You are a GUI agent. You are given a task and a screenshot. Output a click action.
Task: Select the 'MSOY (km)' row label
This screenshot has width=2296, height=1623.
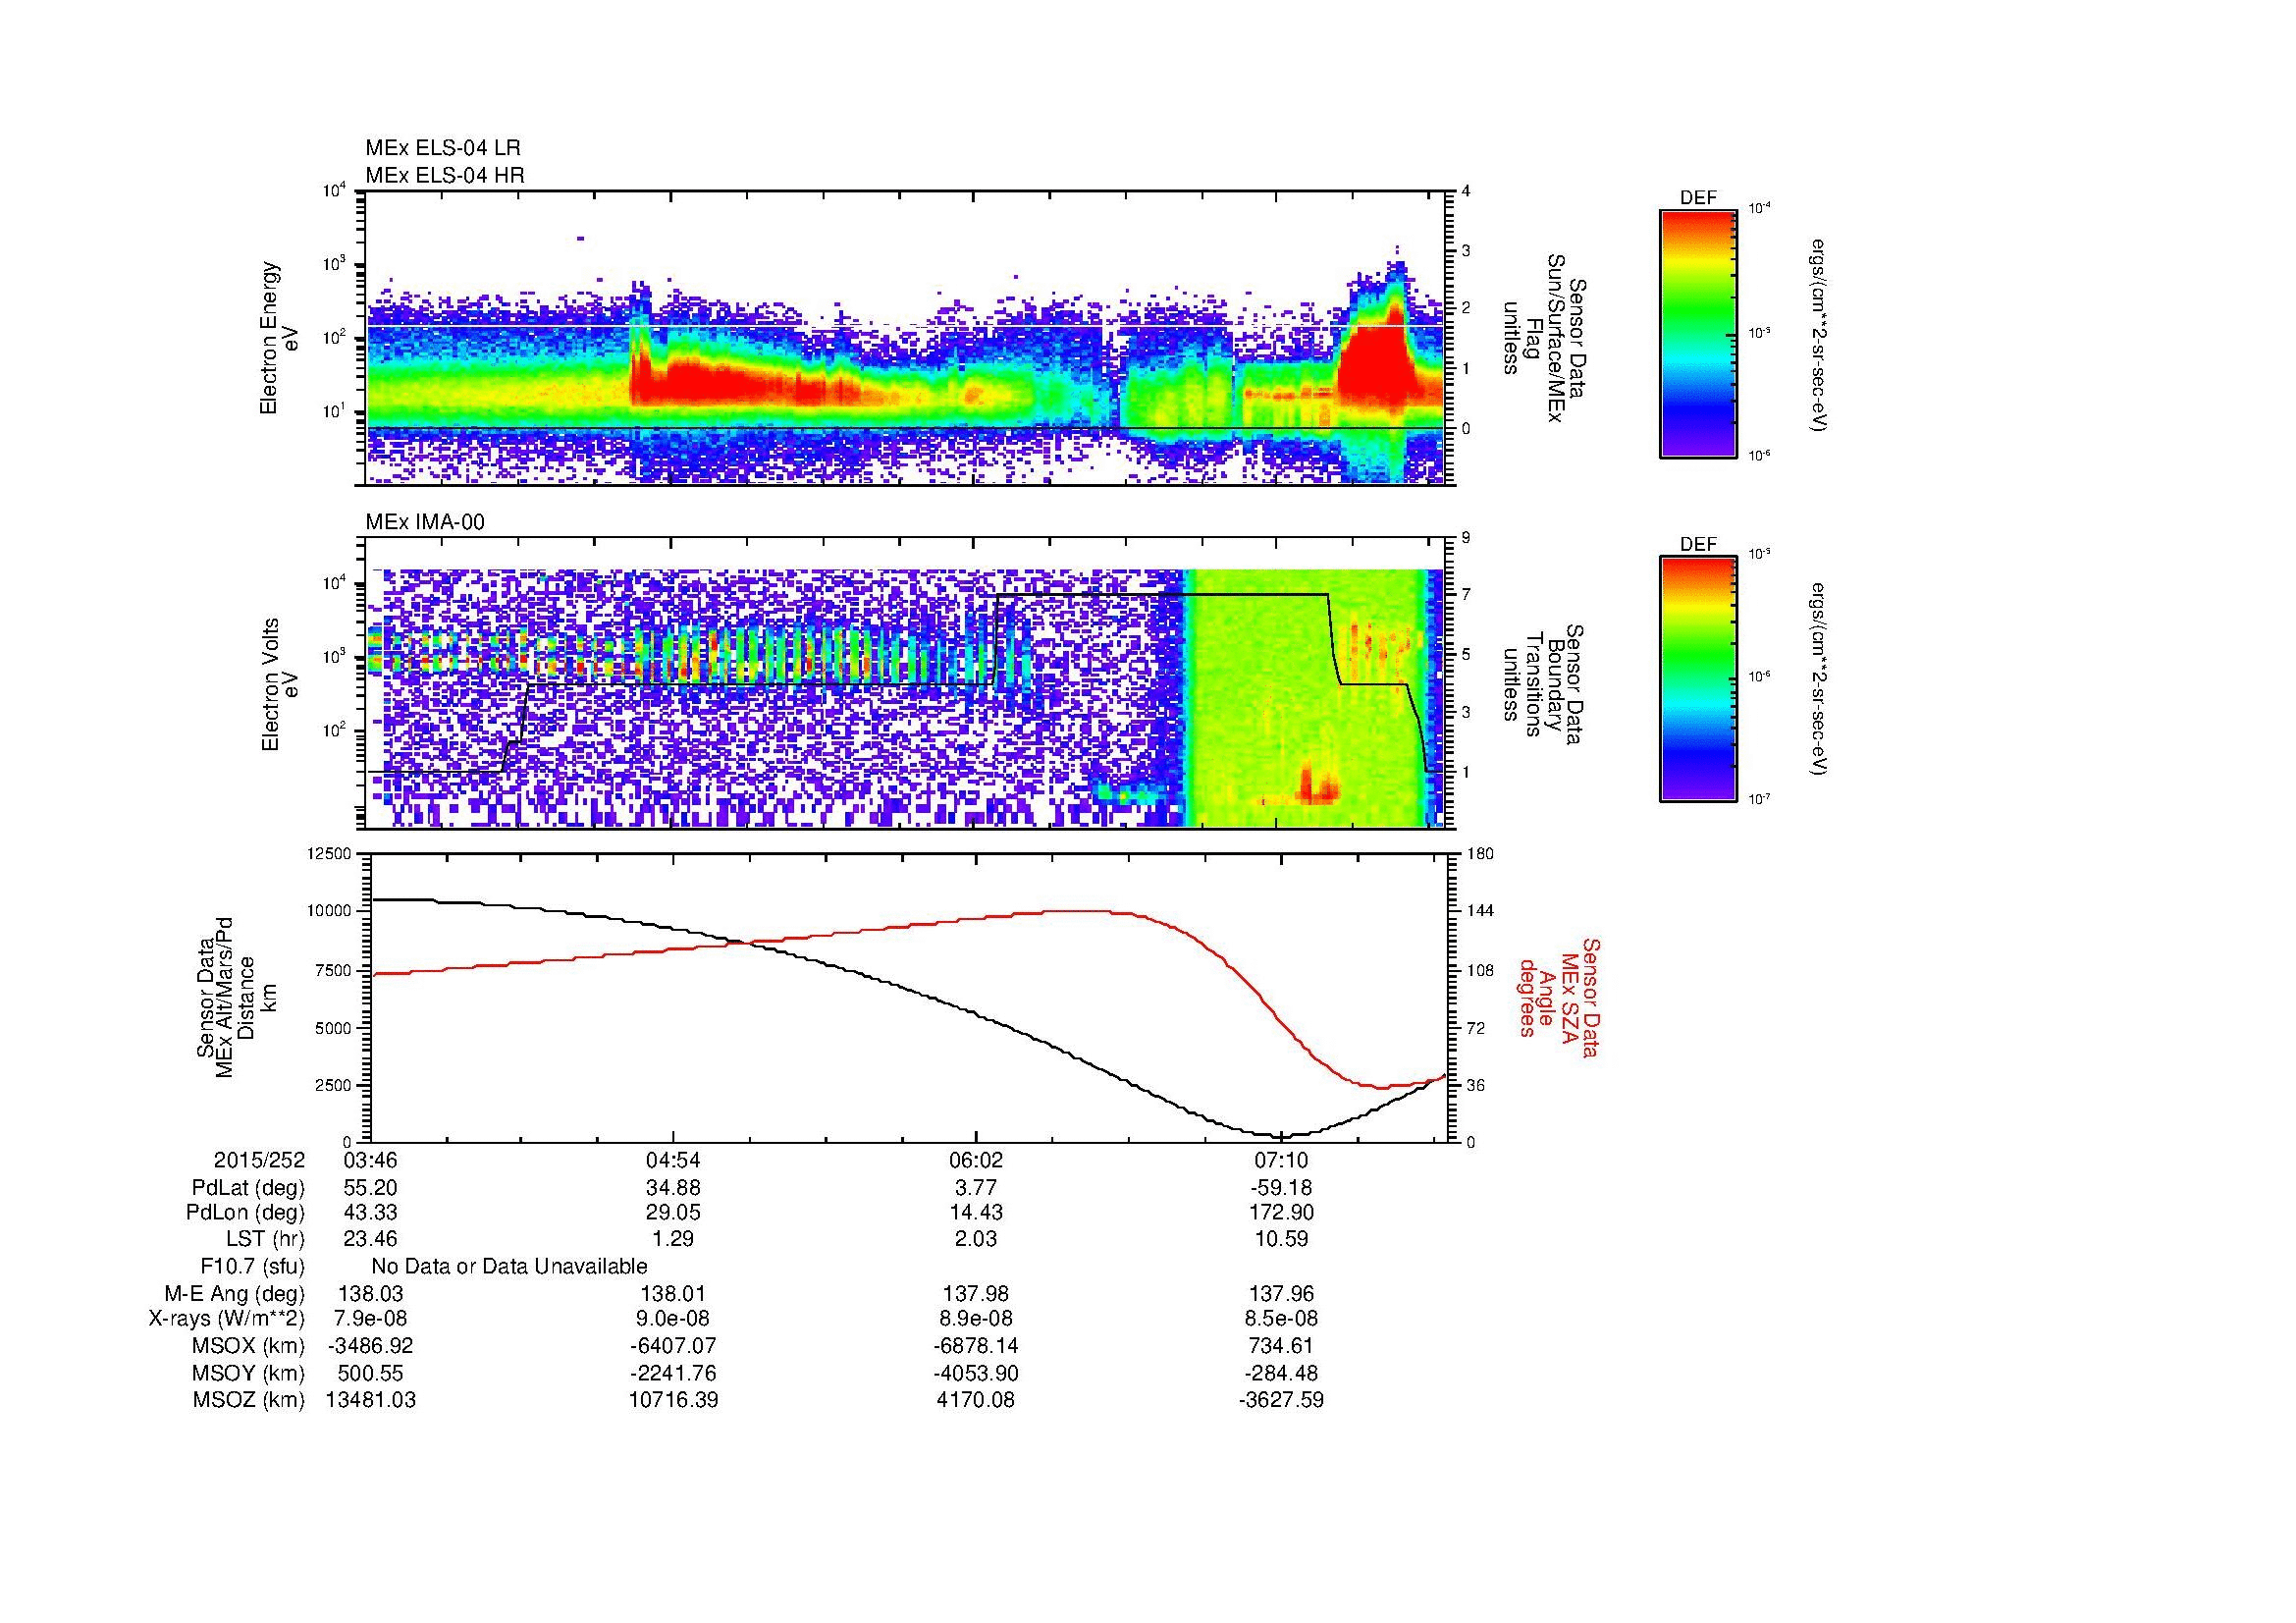click(x=249, y=1373)
